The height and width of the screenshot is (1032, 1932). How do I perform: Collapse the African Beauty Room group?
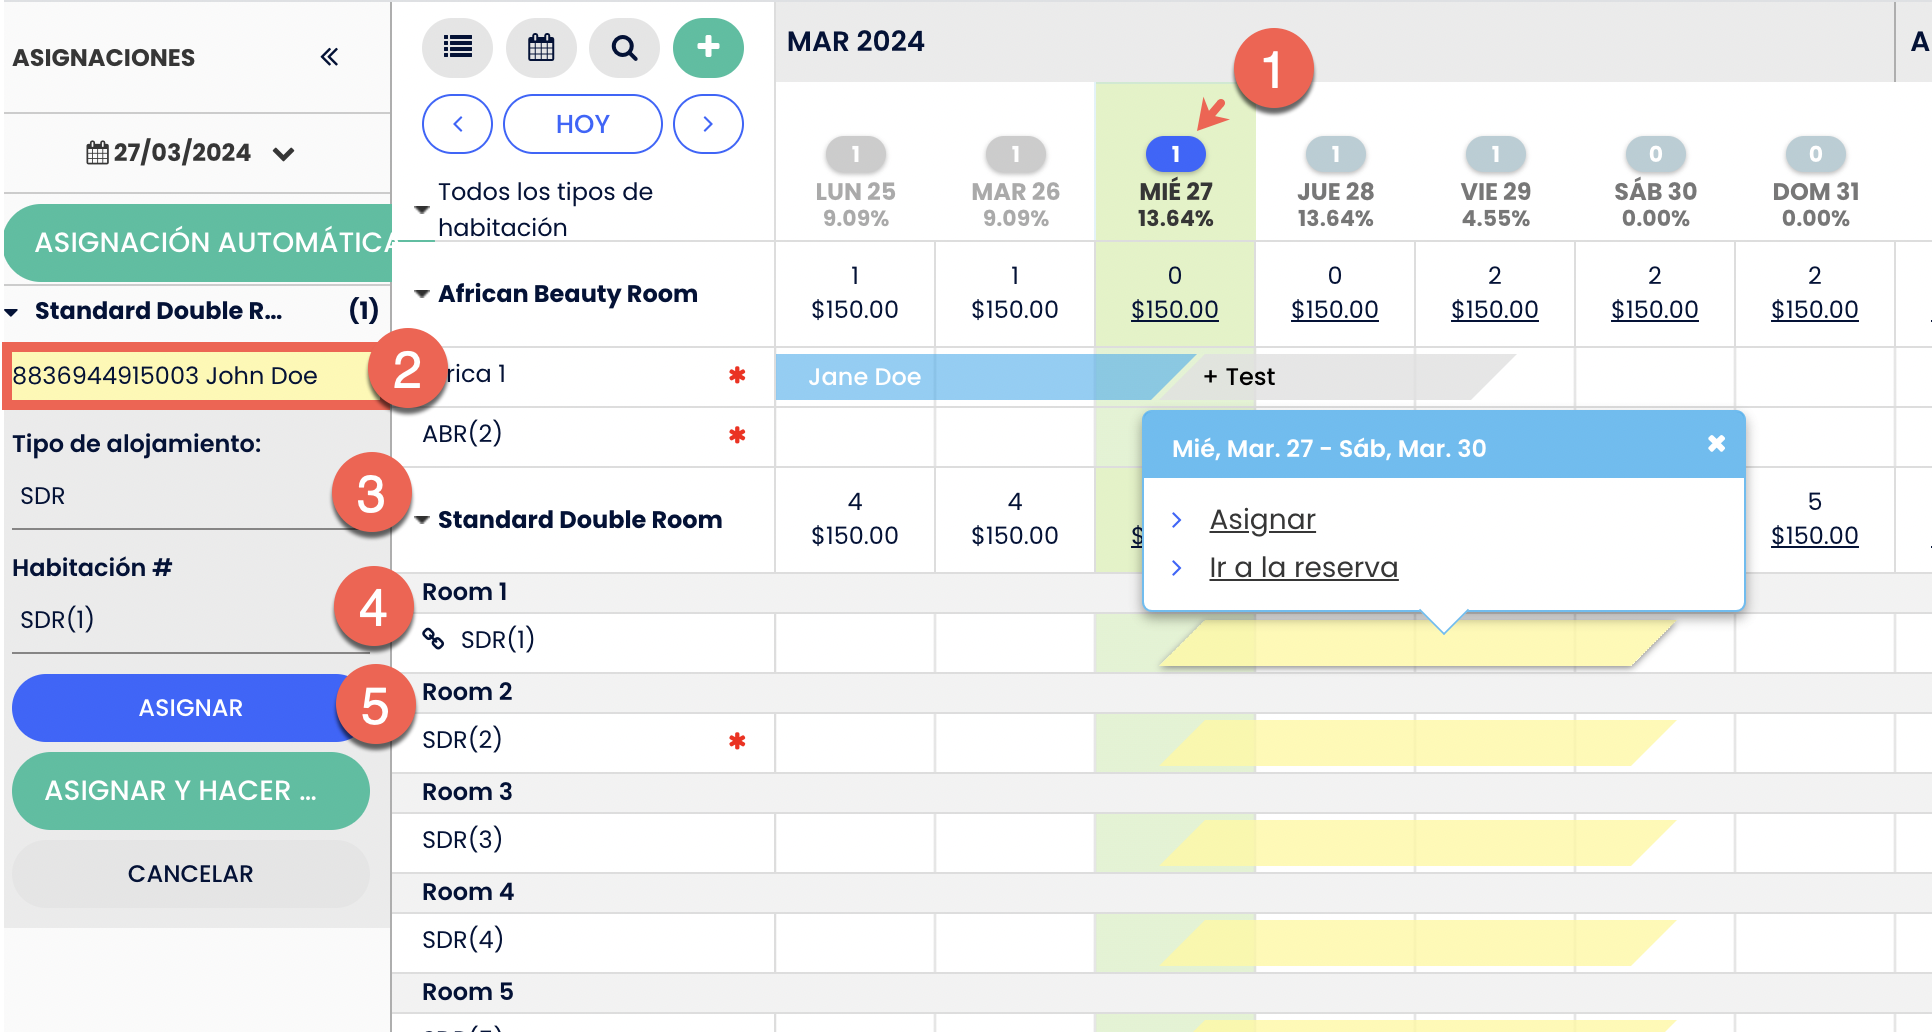click(x=422, y=294)
